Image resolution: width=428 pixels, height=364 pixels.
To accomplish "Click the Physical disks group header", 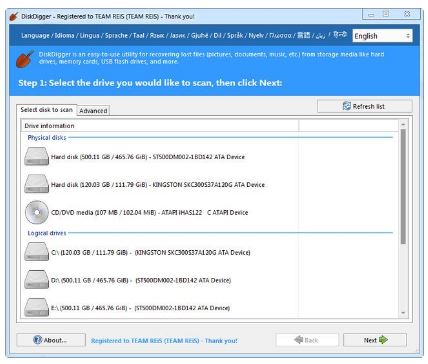I will 47,137.
